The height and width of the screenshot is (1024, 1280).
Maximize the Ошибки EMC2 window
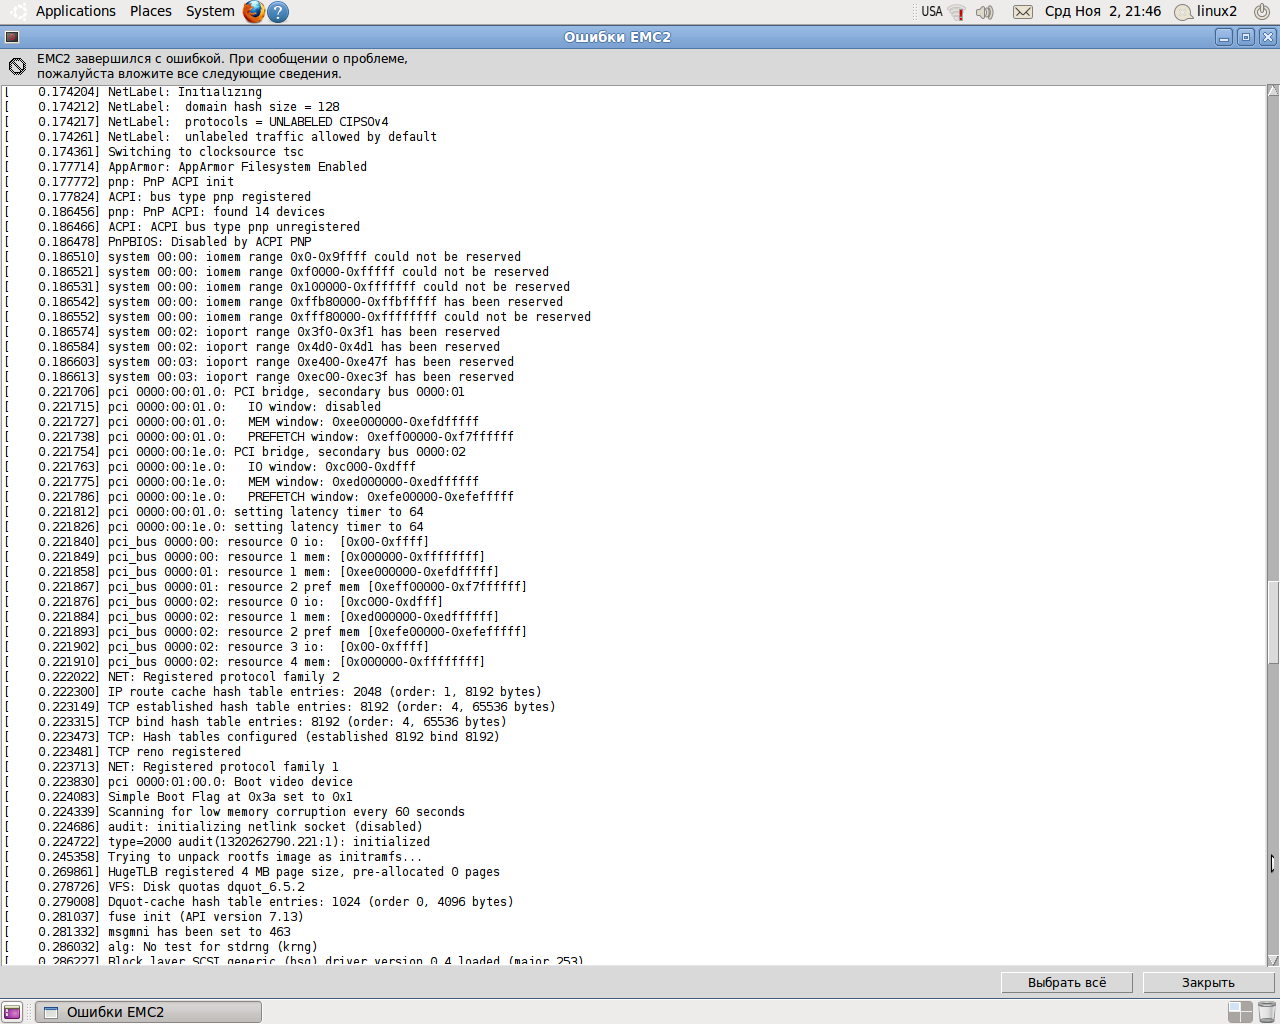tap(1246, 37)
